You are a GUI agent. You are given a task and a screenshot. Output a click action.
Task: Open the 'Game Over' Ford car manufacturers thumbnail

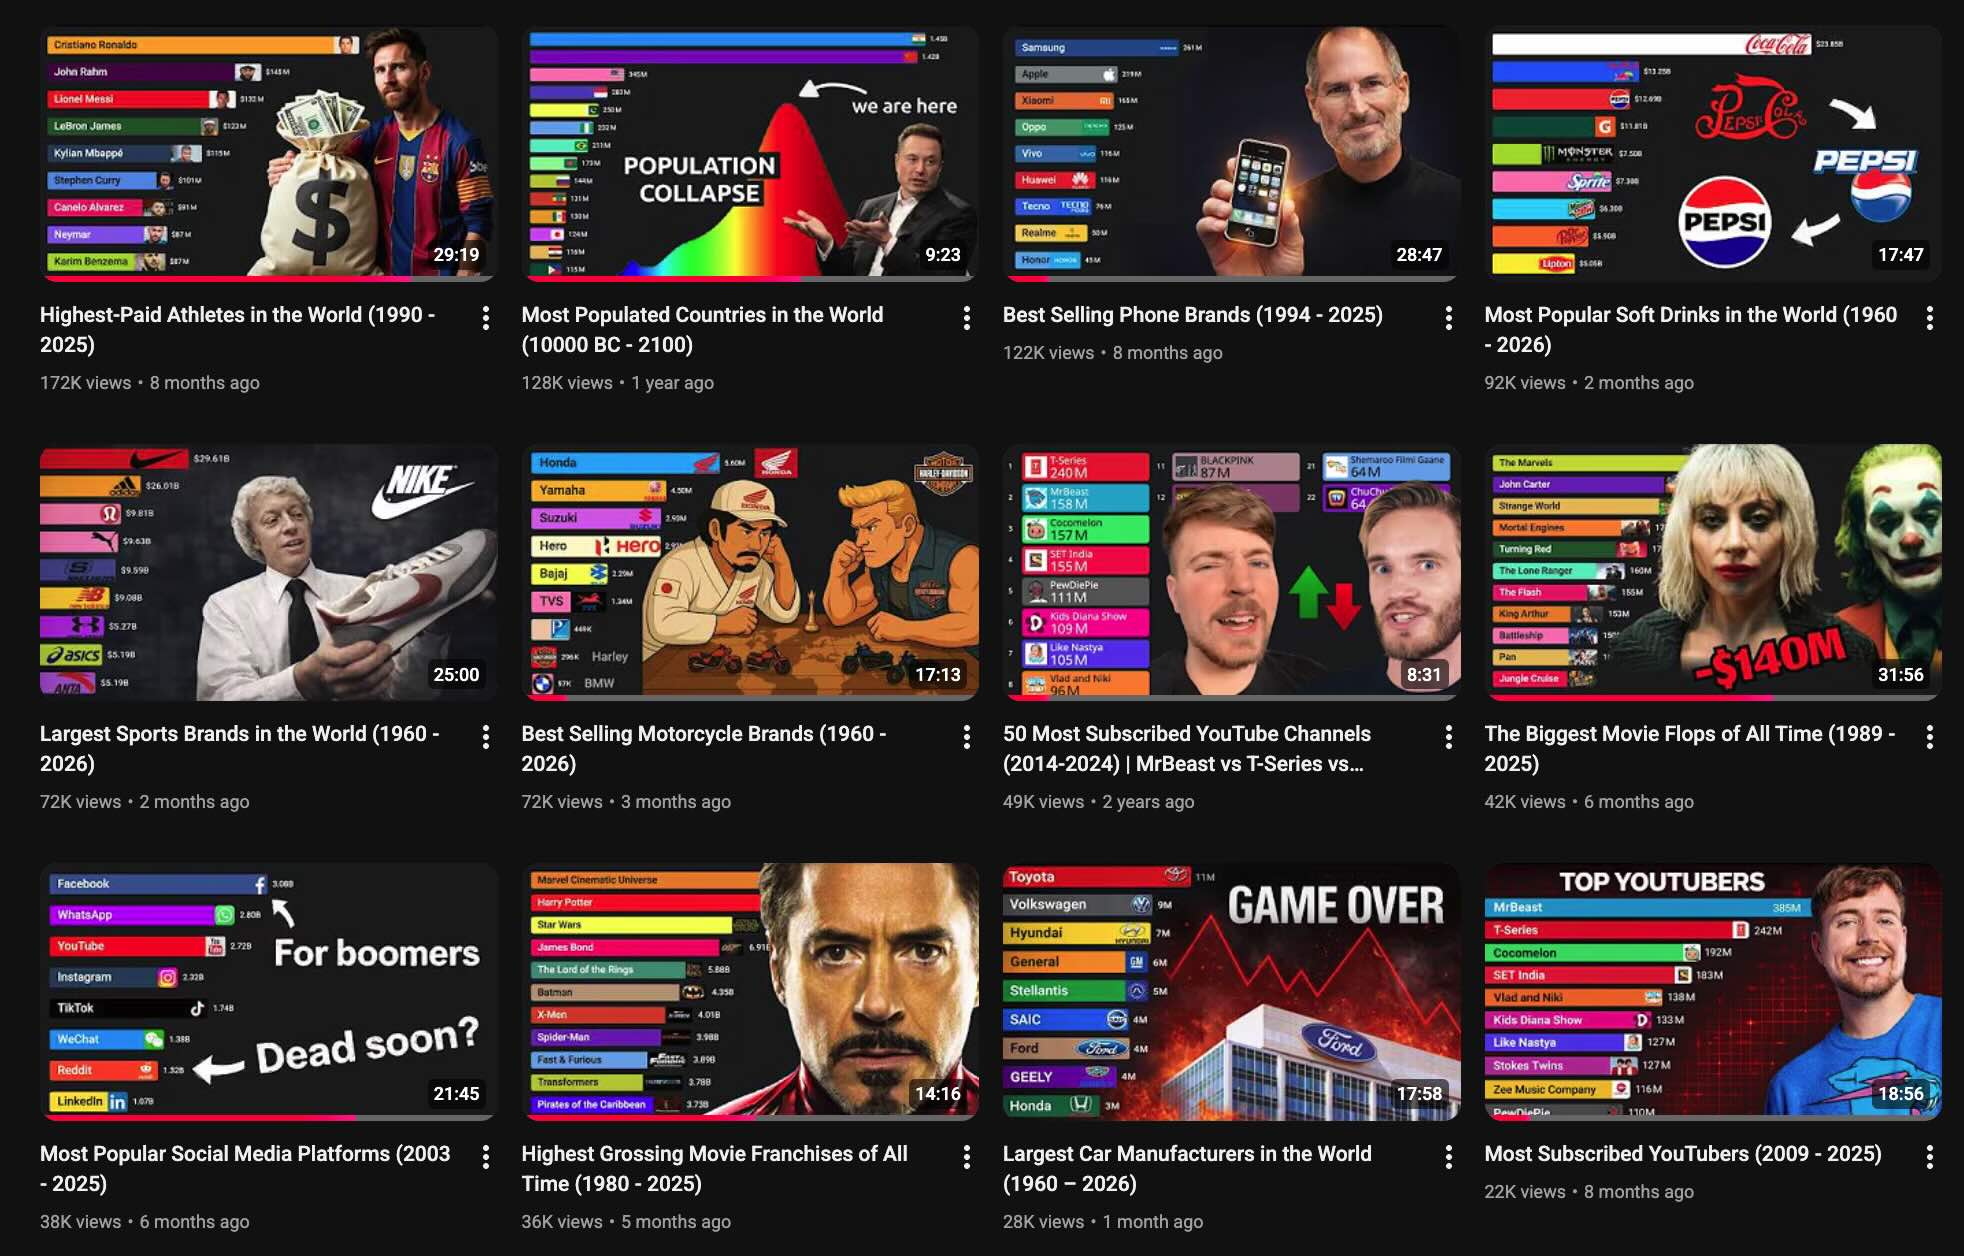coord(1231,991)
